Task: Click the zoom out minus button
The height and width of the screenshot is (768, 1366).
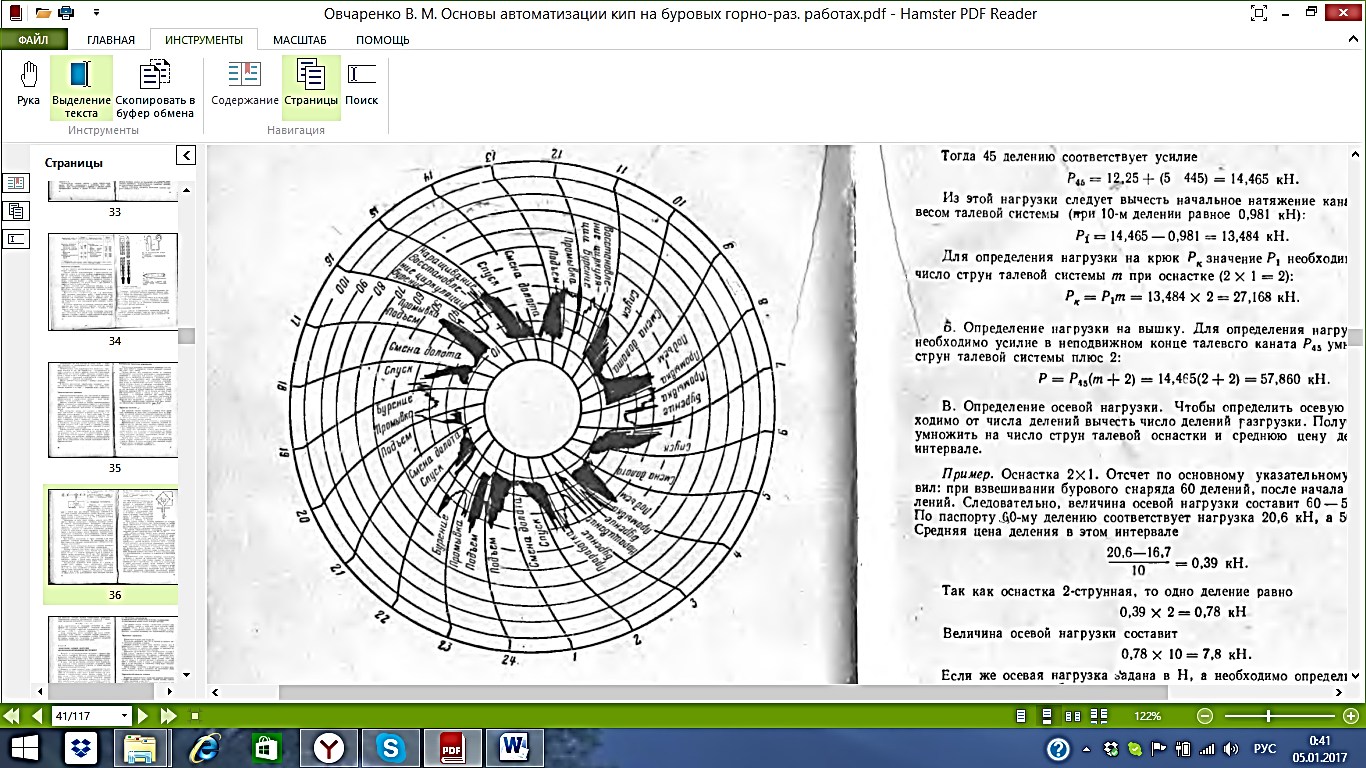Action: click(1204, 716)
